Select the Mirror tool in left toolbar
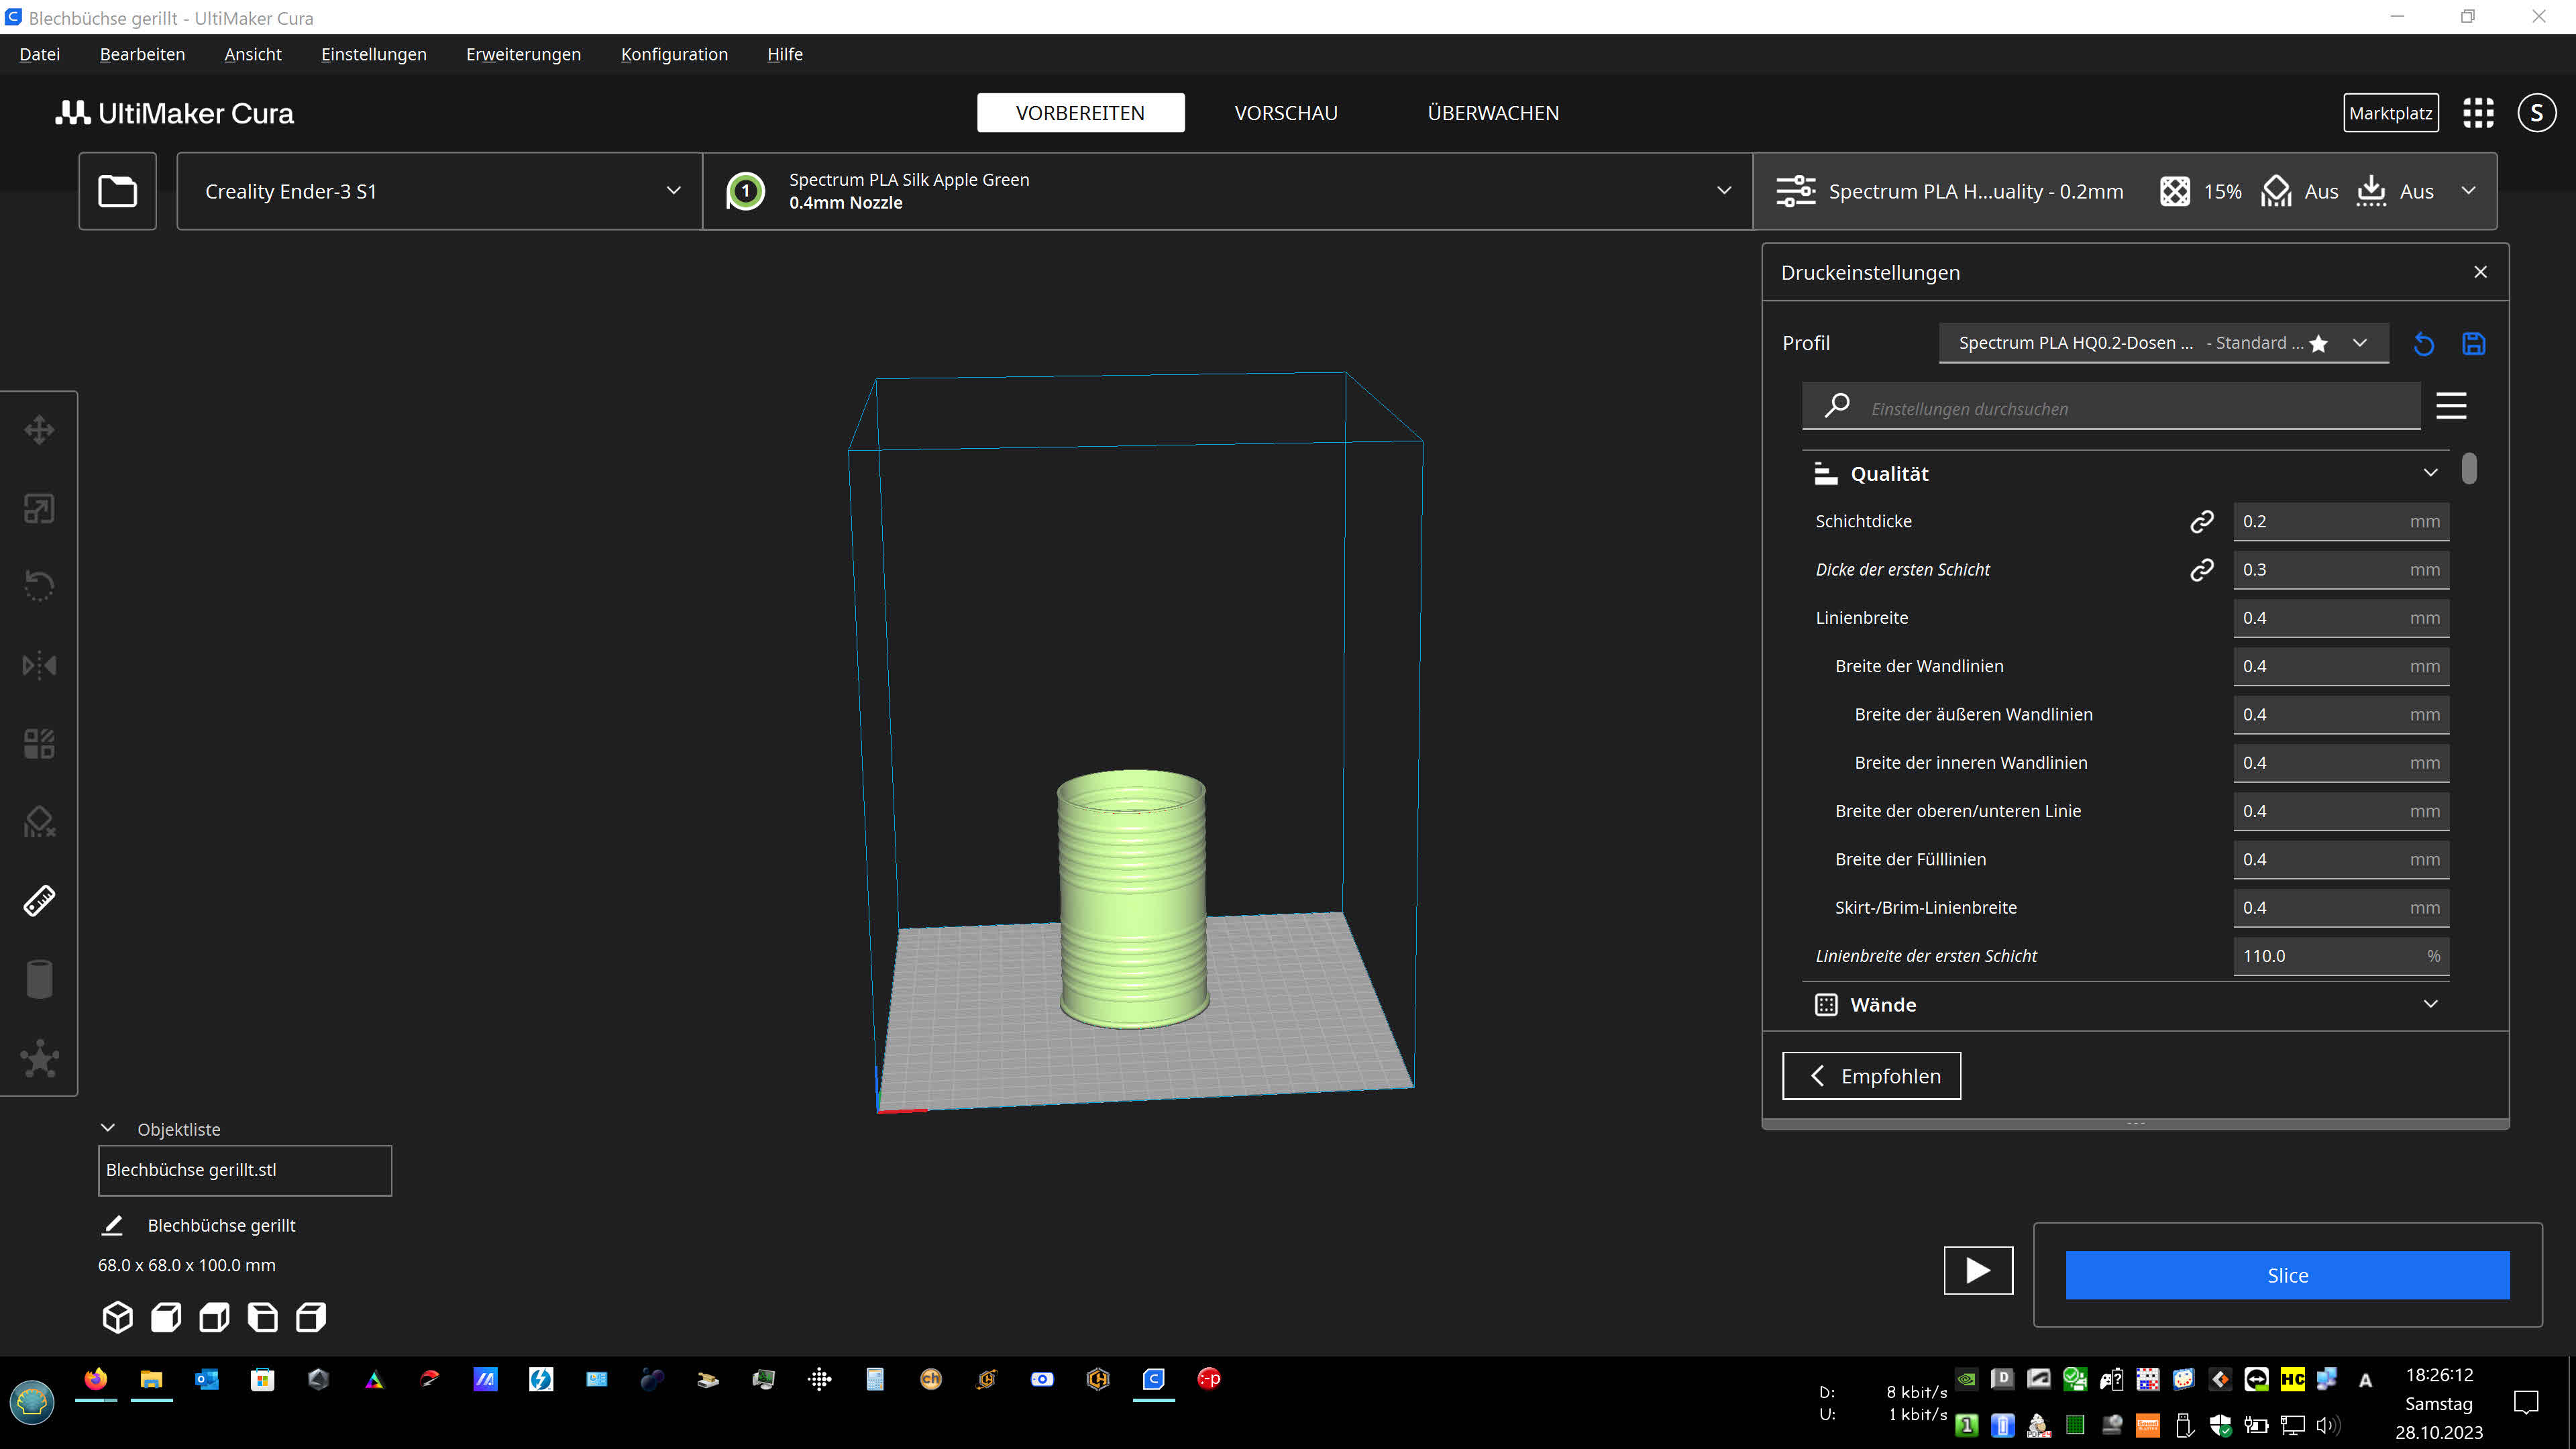This screenshot has height=1449, width=2576. point(39,665)
